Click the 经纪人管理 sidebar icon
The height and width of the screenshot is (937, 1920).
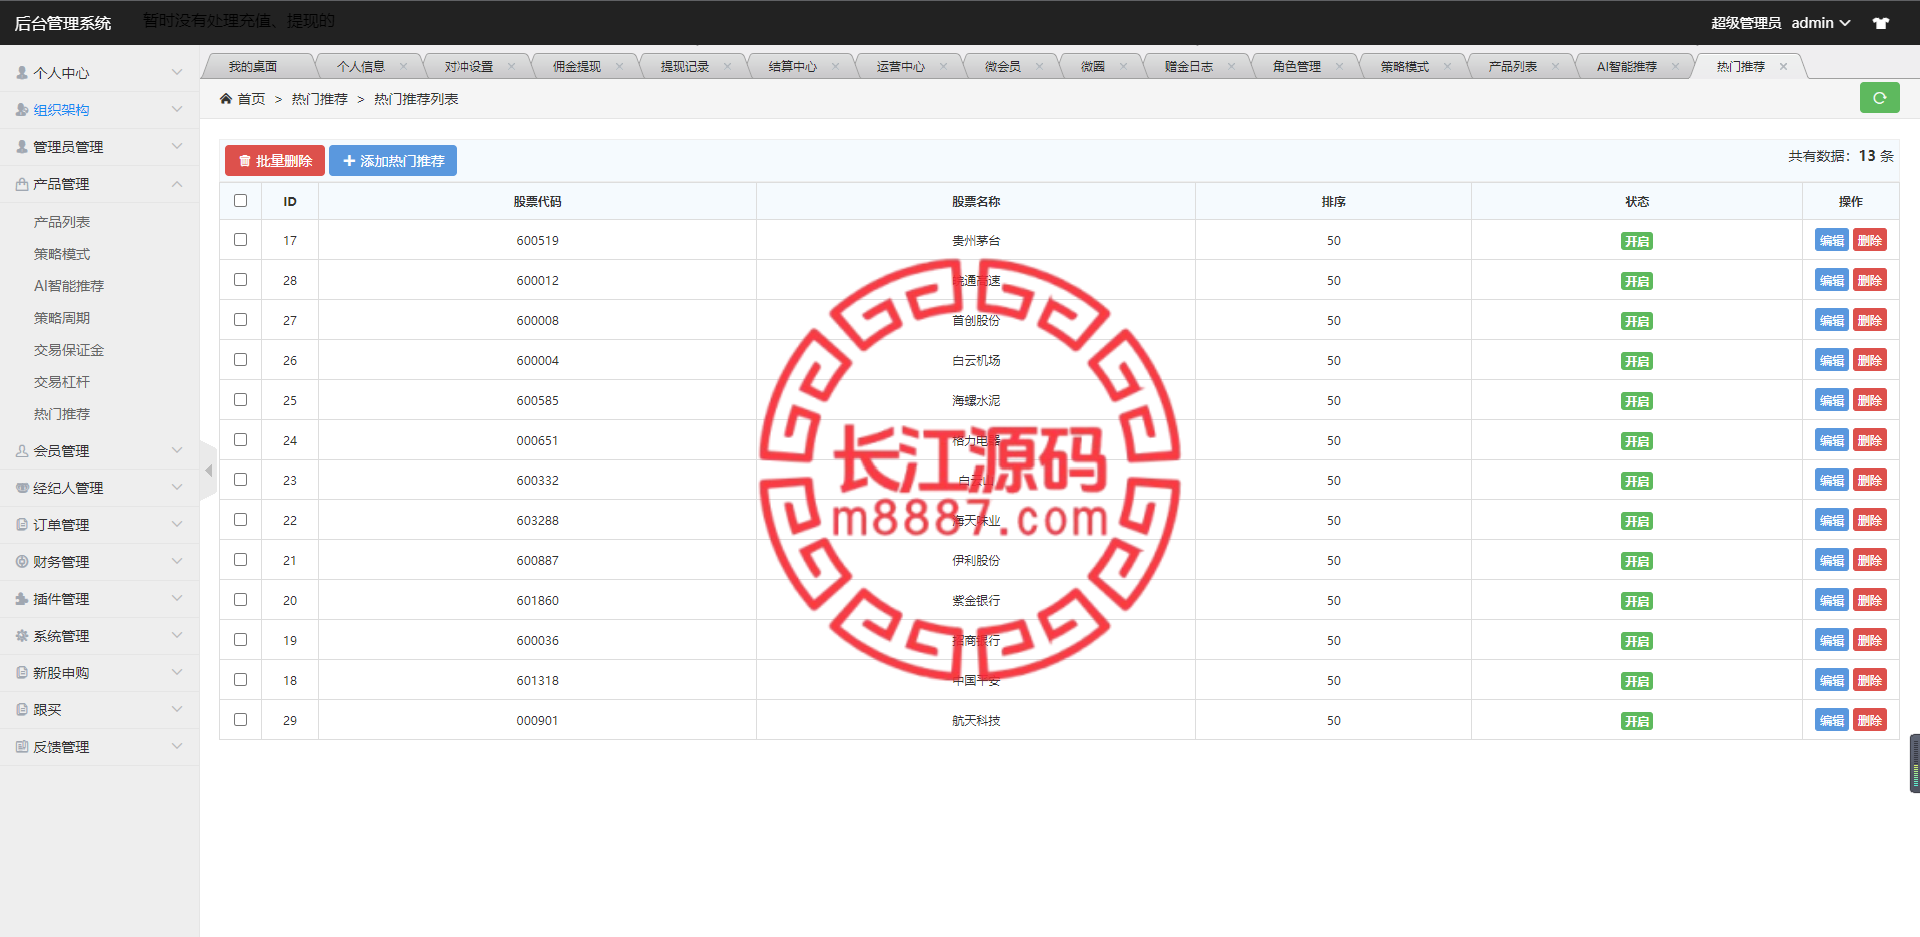[22, 488]
